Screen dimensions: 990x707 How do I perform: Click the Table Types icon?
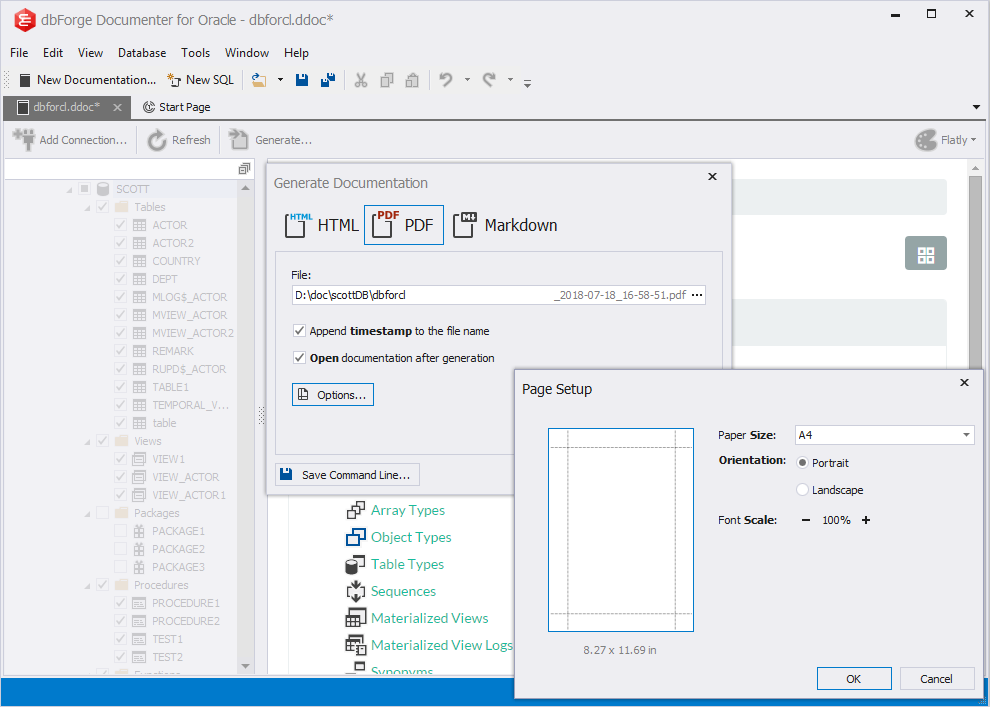click(x=355, y=564)
